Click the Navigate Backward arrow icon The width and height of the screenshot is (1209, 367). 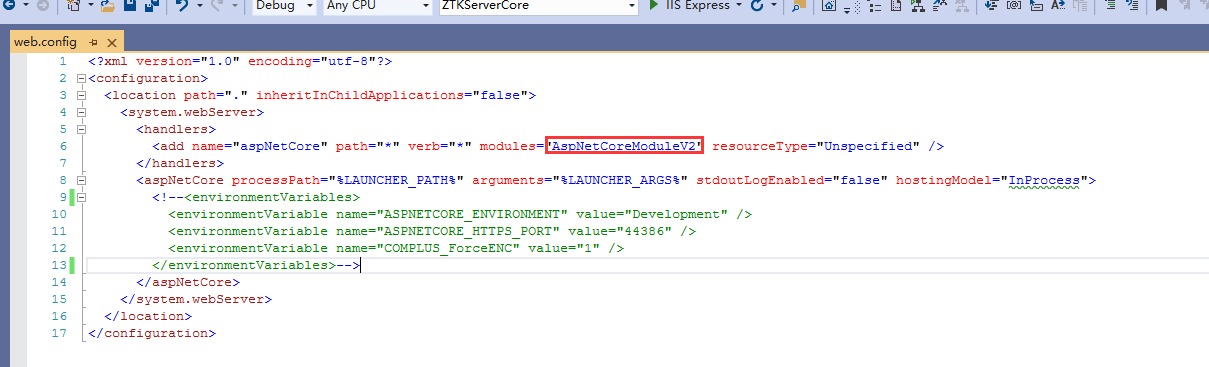(11, 5)
